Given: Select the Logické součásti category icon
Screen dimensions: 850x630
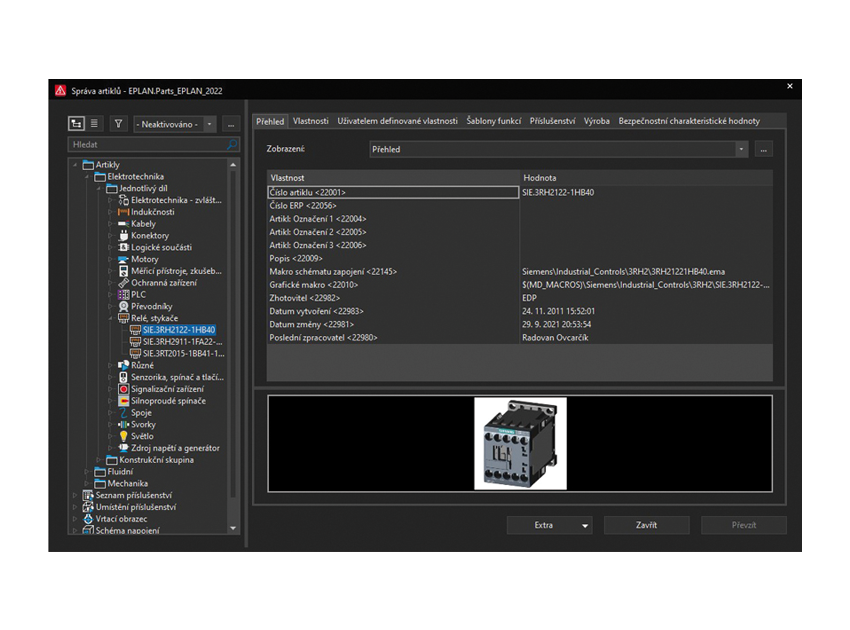Looking at the screenshot, I should (x=124, y=247).
